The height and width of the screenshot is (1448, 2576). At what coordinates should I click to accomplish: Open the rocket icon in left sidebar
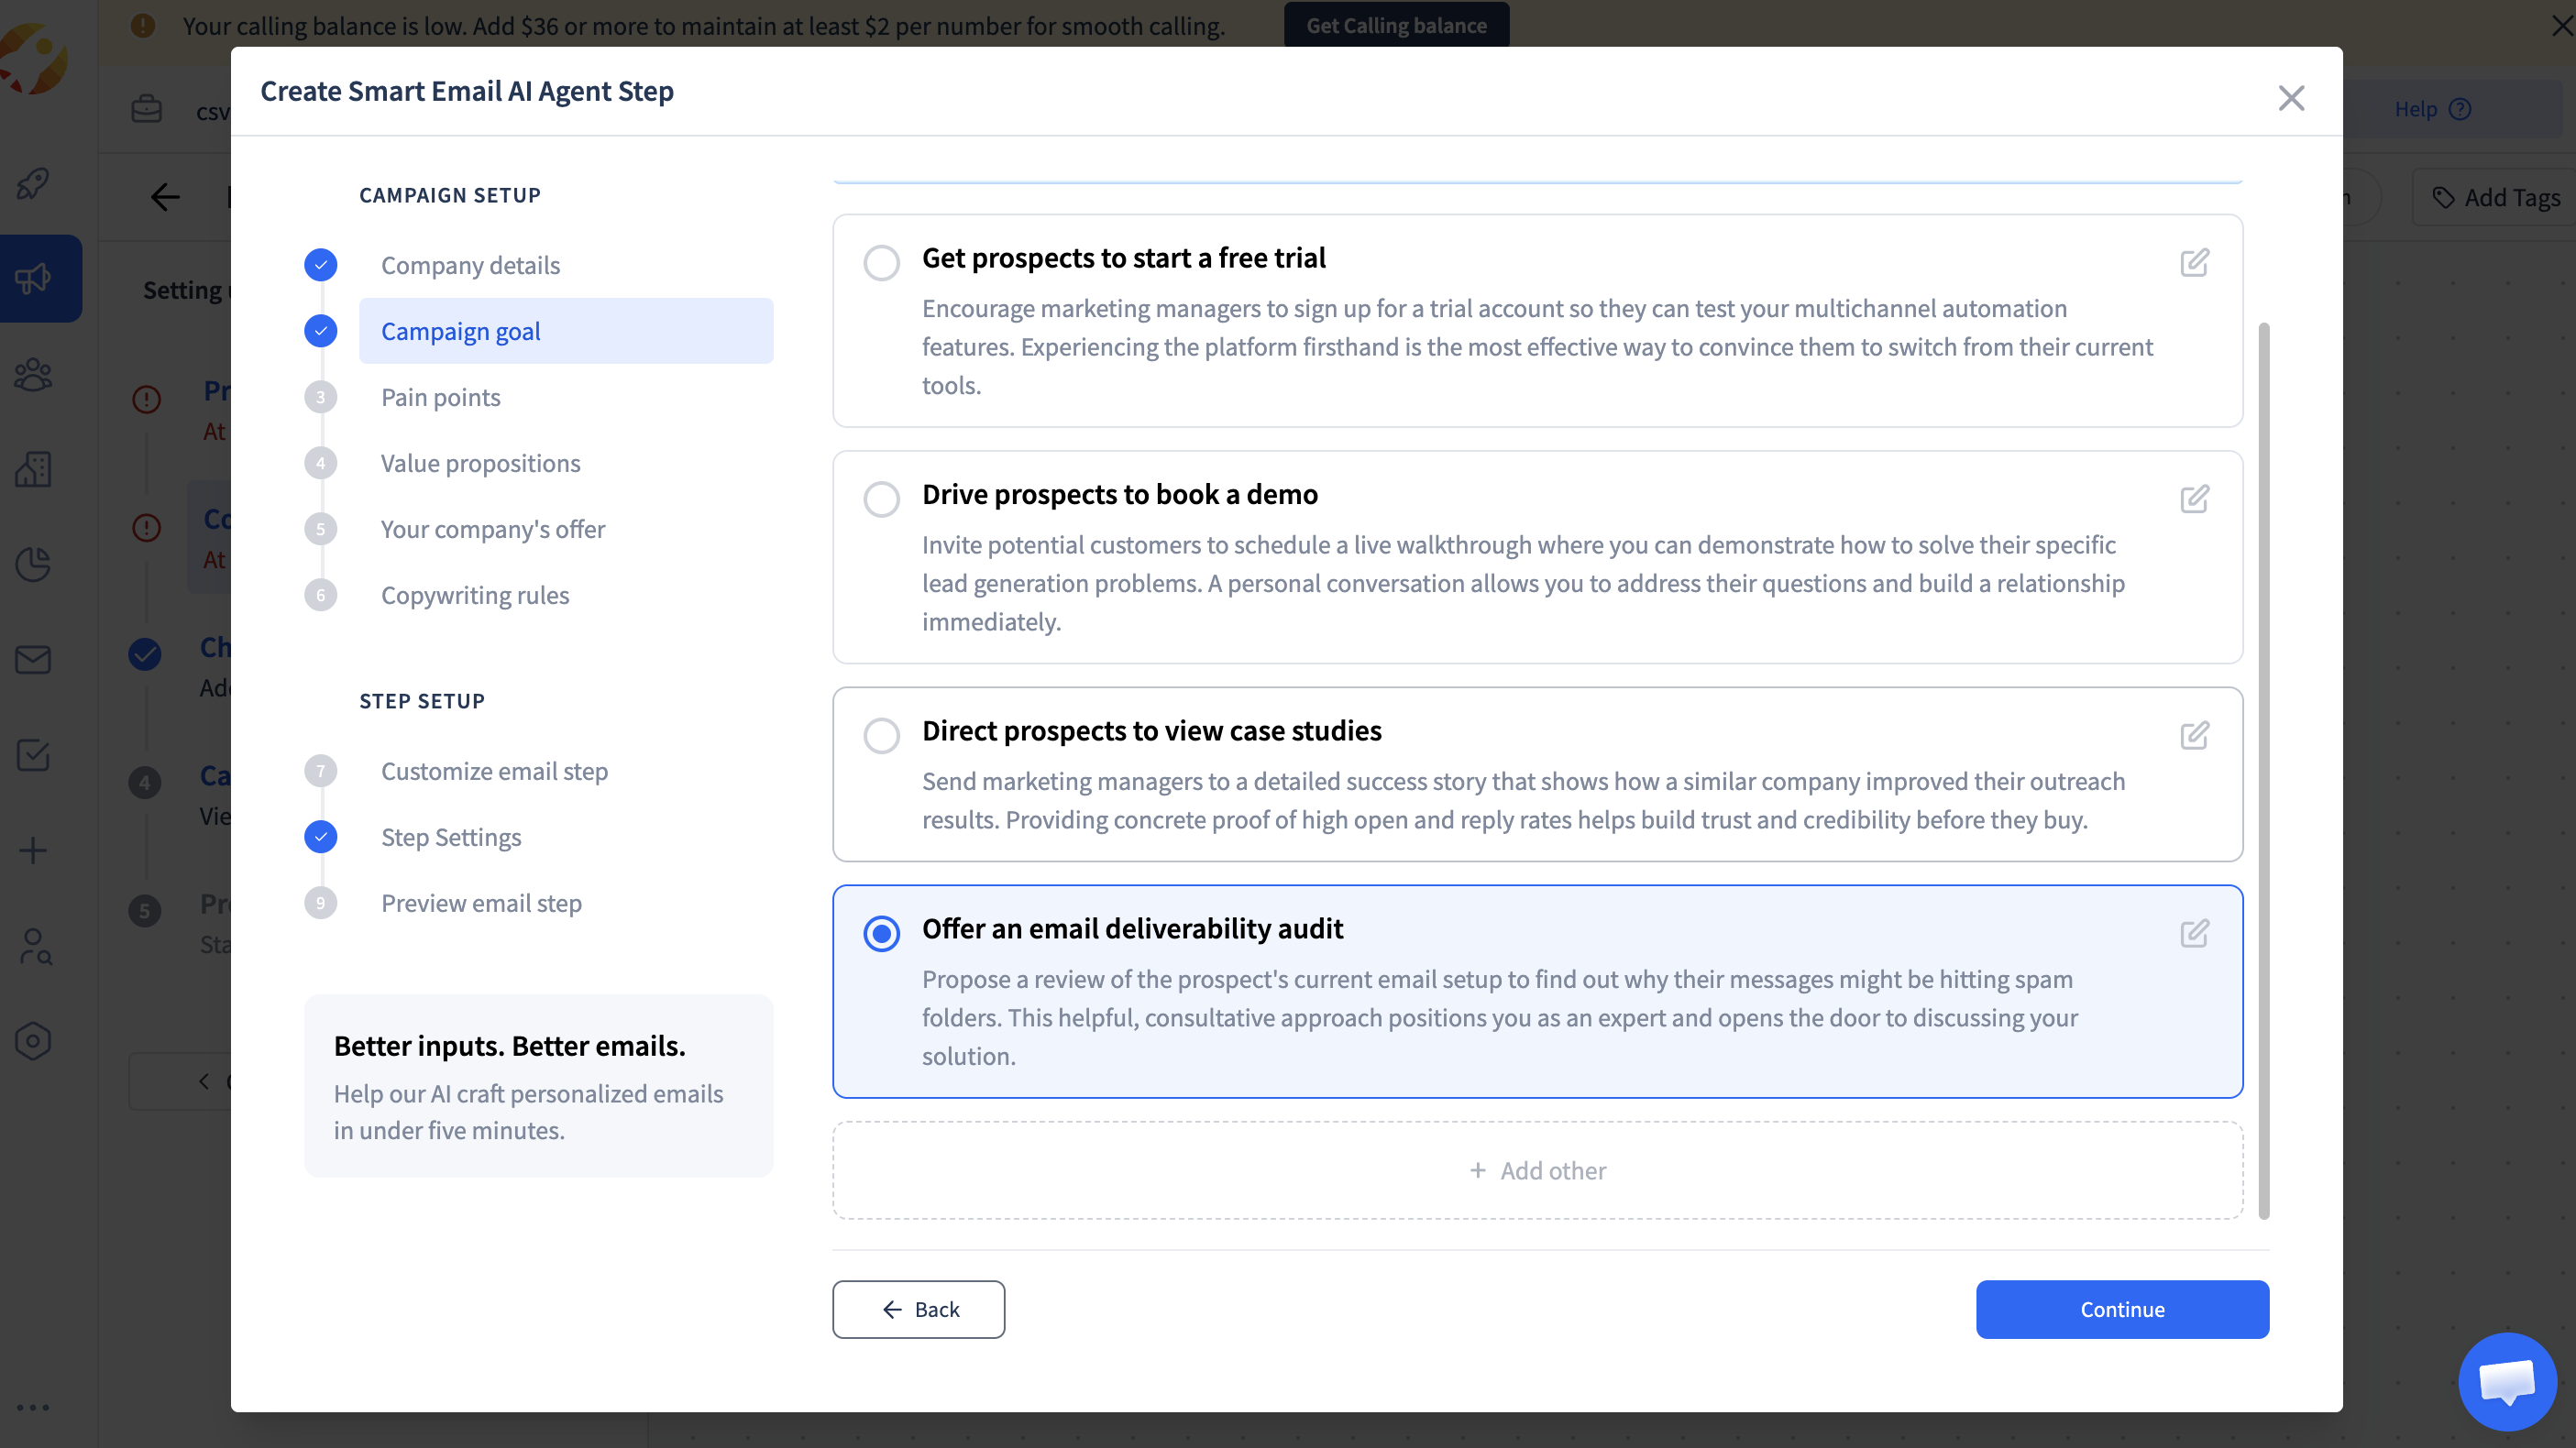pos(33,183)
